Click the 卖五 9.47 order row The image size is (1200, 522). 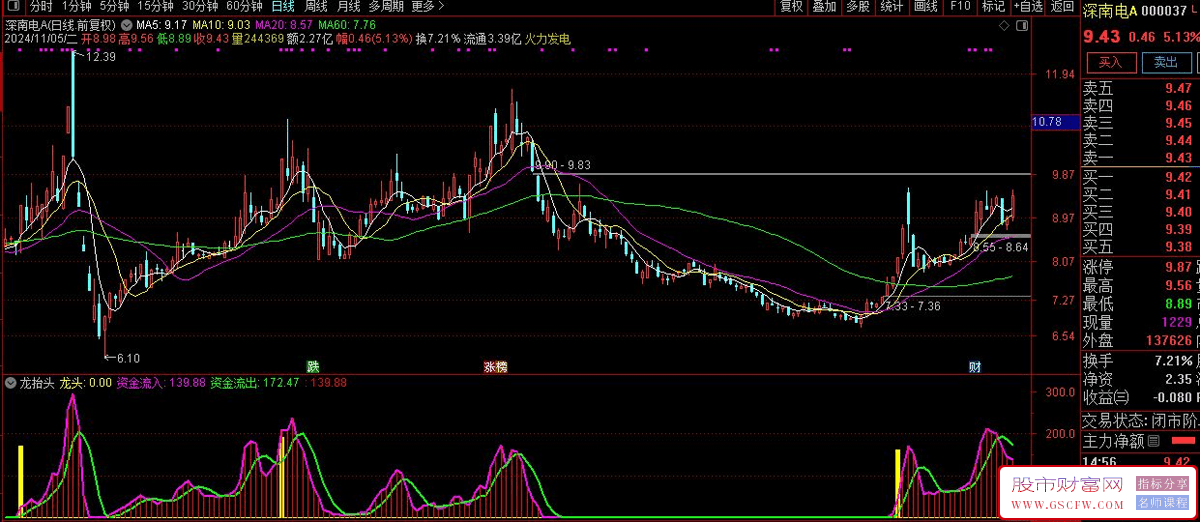(x=1140, y=88)
